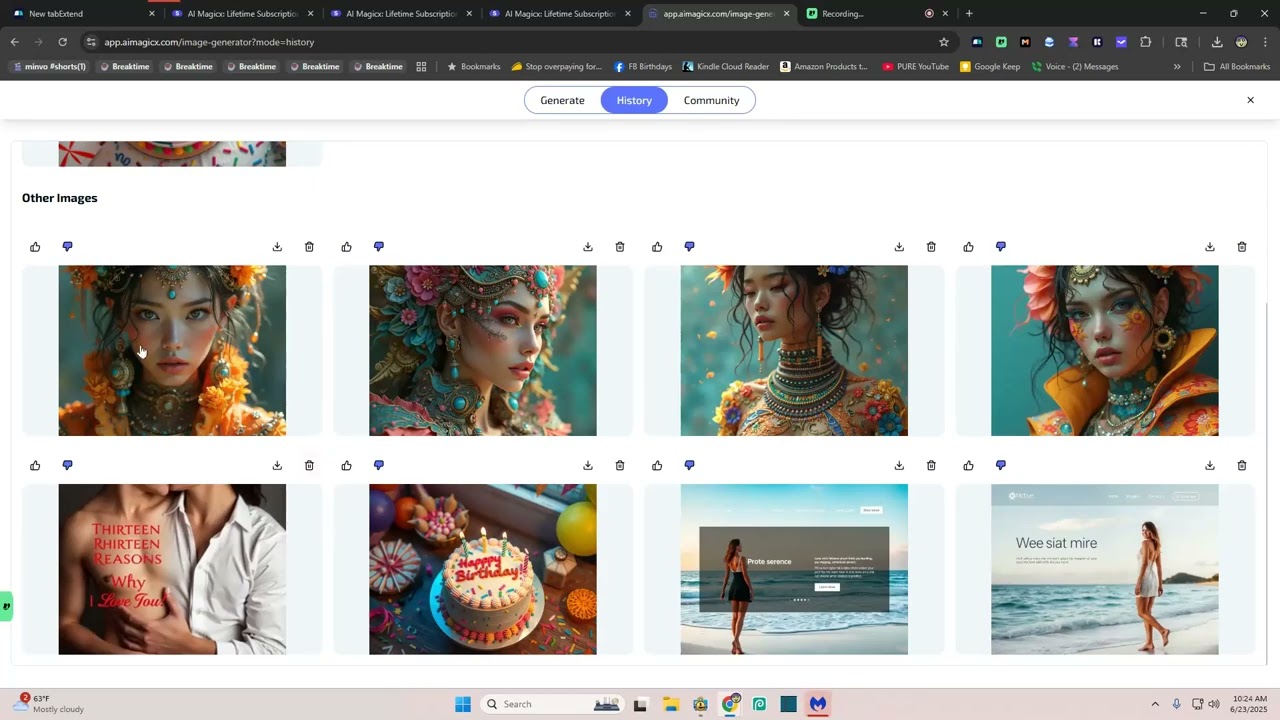
Task: Download the beaded necklace woman image
Action: pyautogui.click(x=899, y=247)
